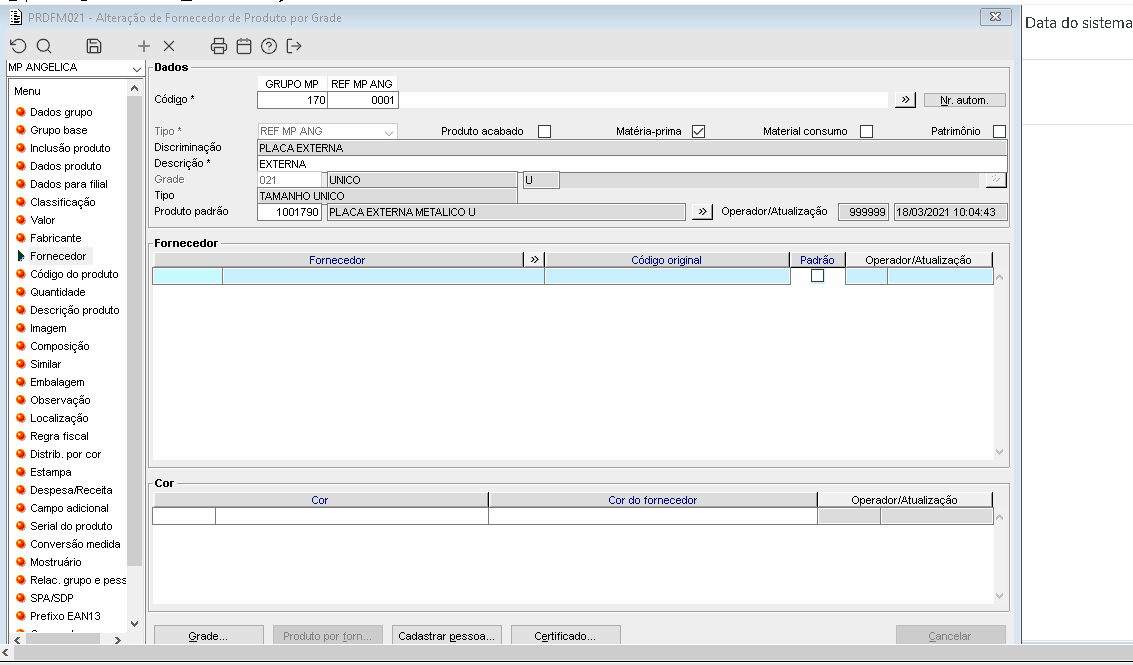Open Embalagem menu item

(x=57, y=382)
